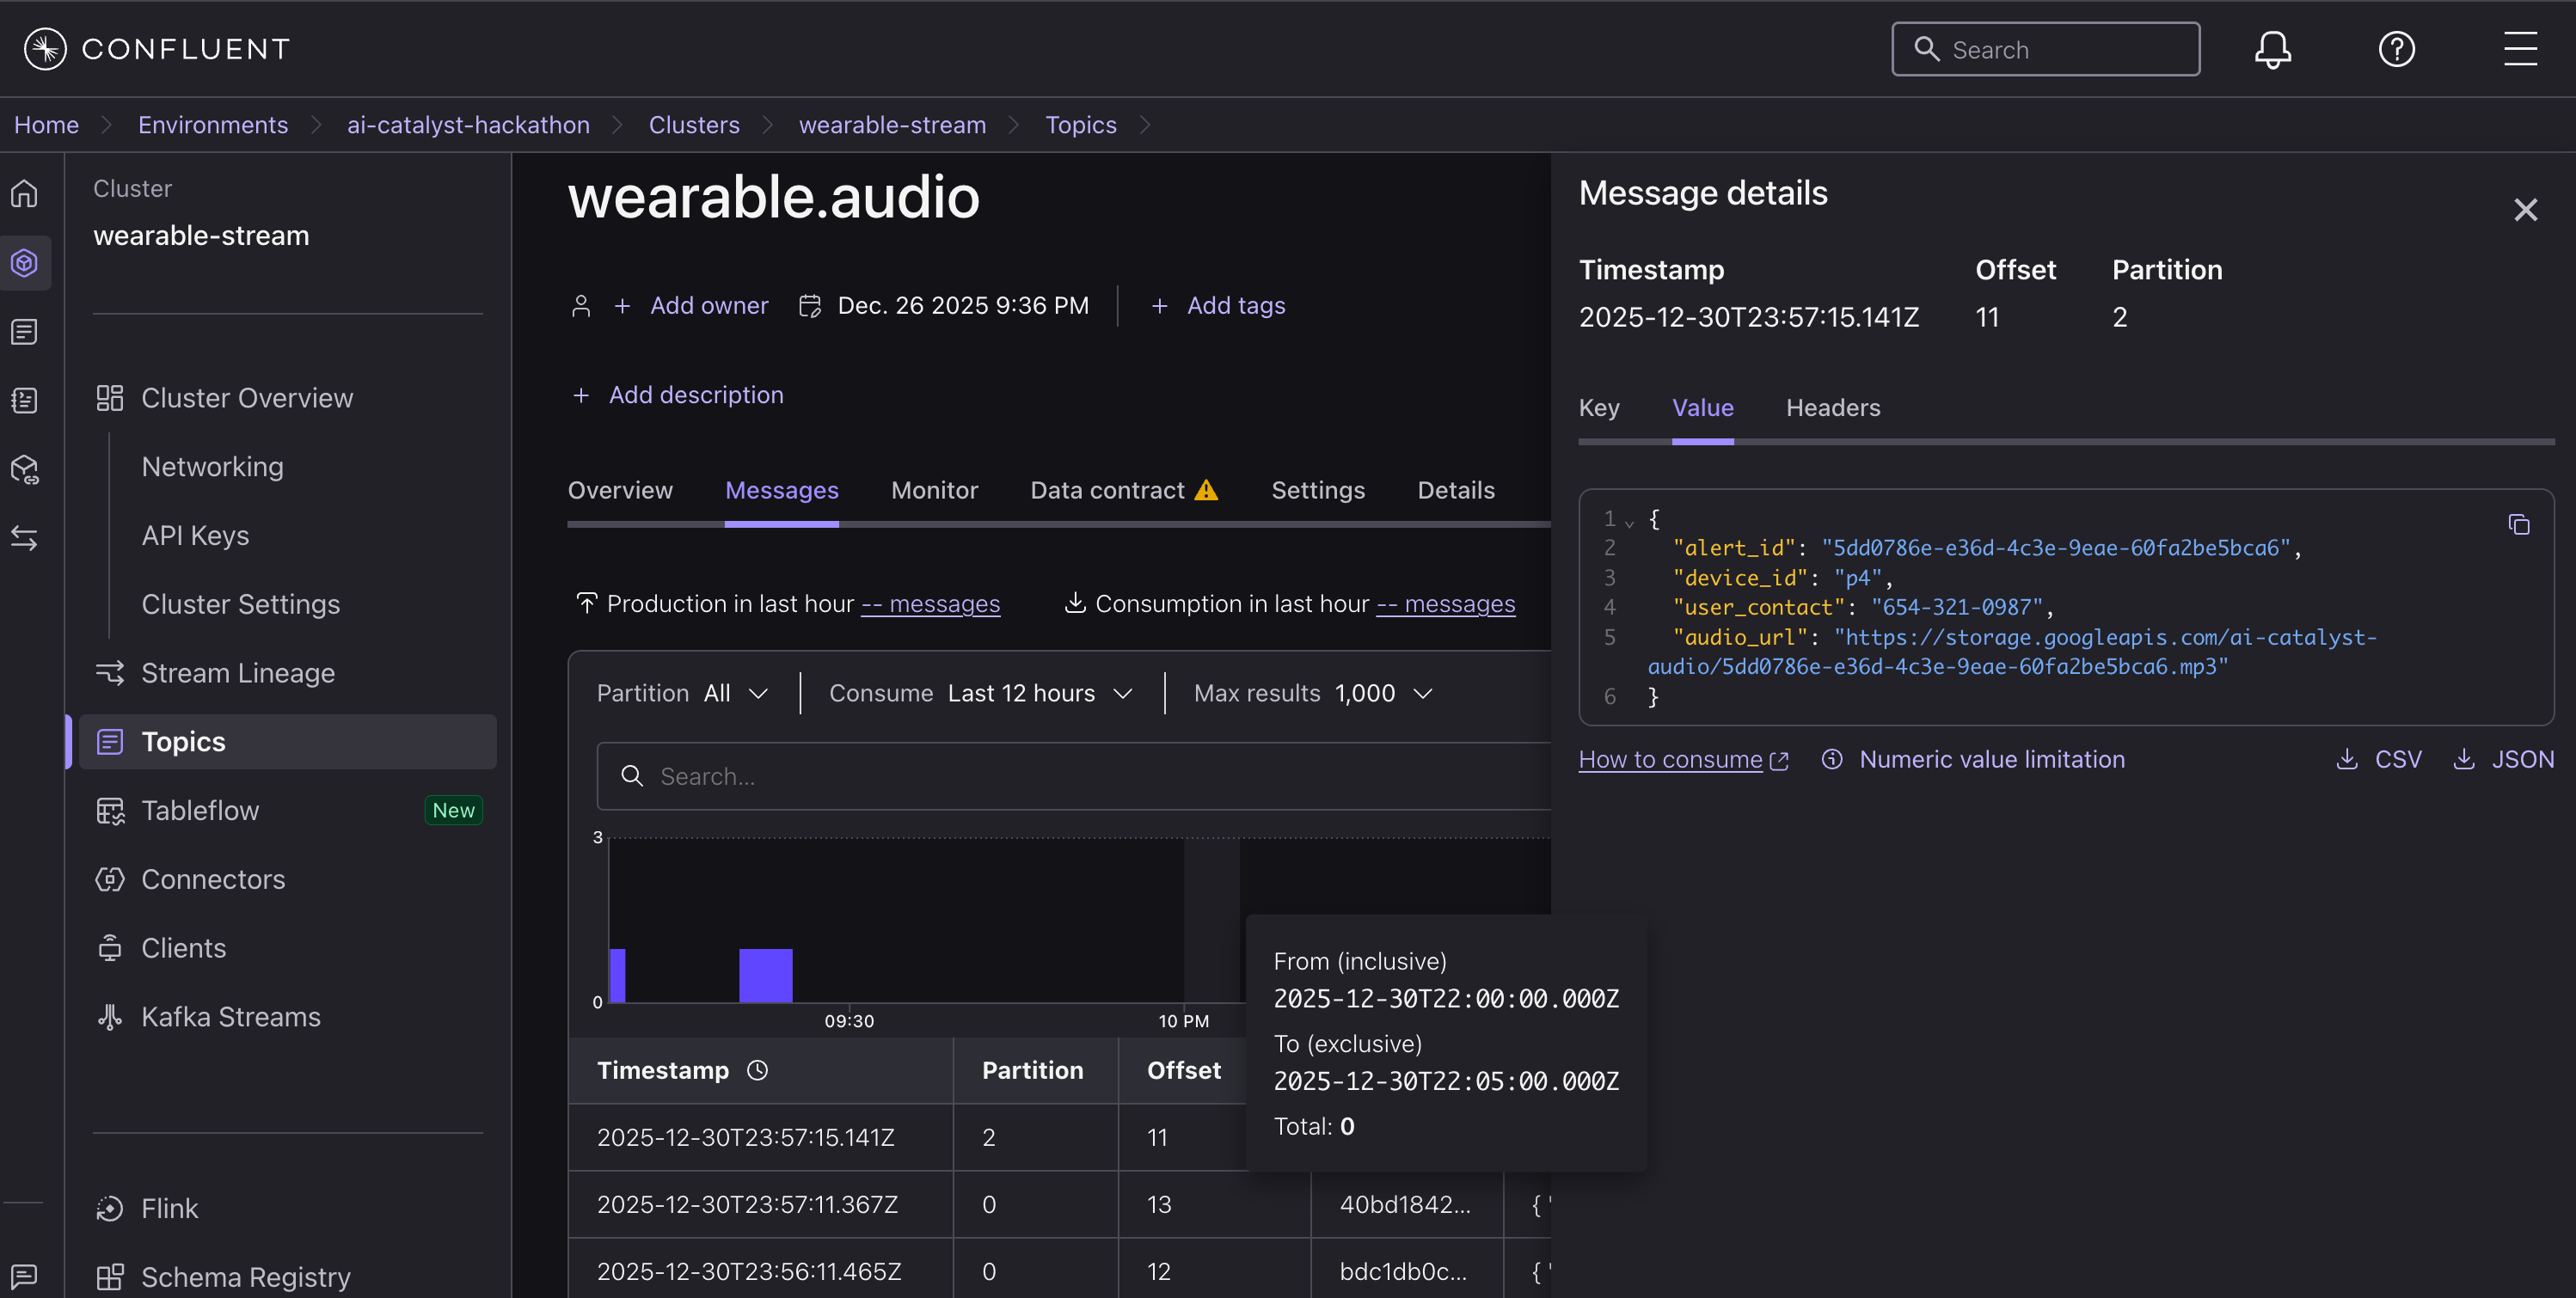Click the home icon in the left rail
Image resolution: width=2576 pixels, height=1298 pixels.
[25, 193]
